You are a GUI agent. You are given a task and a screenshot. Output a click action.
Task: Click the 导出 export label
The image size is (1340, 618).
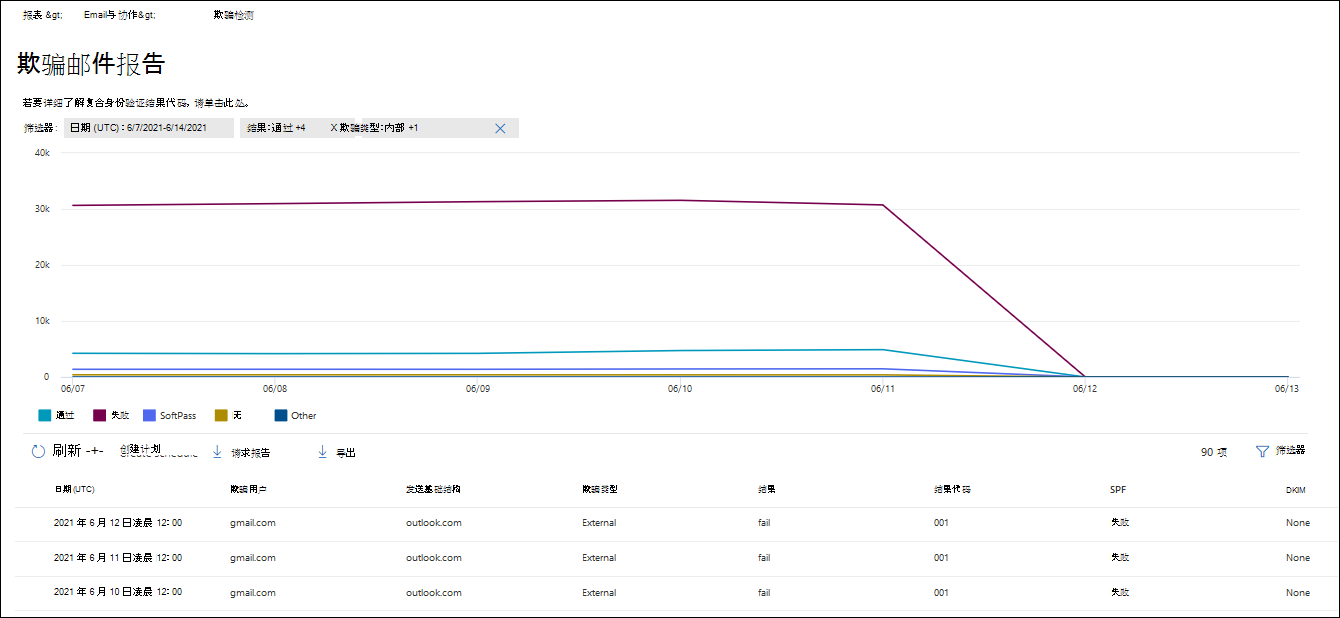click(x=345, y=453)
